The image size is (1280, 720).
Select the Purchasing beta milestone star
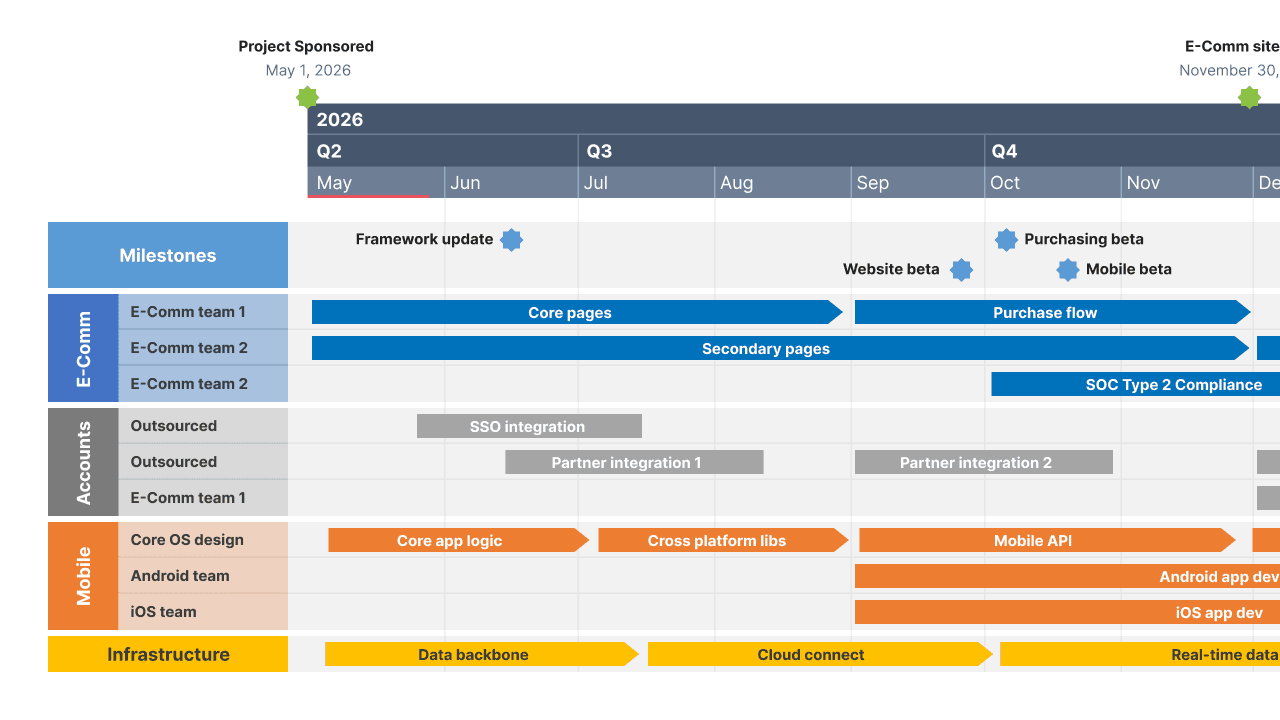(x=1006, y=240)
